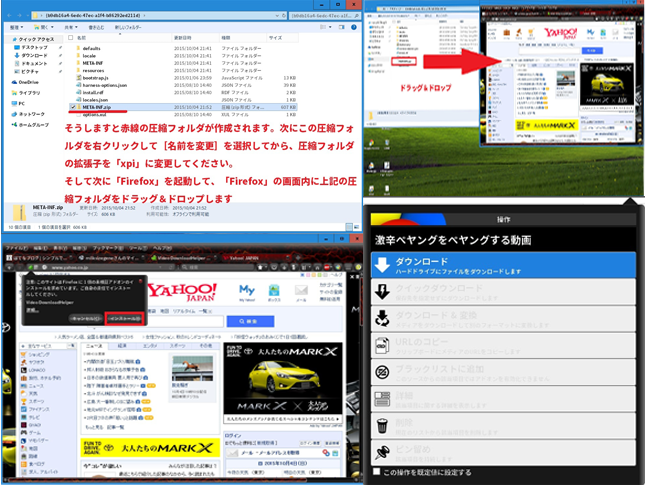Open the Video DownloadHelper browser tab
This screenshot has height=485, width=646.
tap(183, 258)
